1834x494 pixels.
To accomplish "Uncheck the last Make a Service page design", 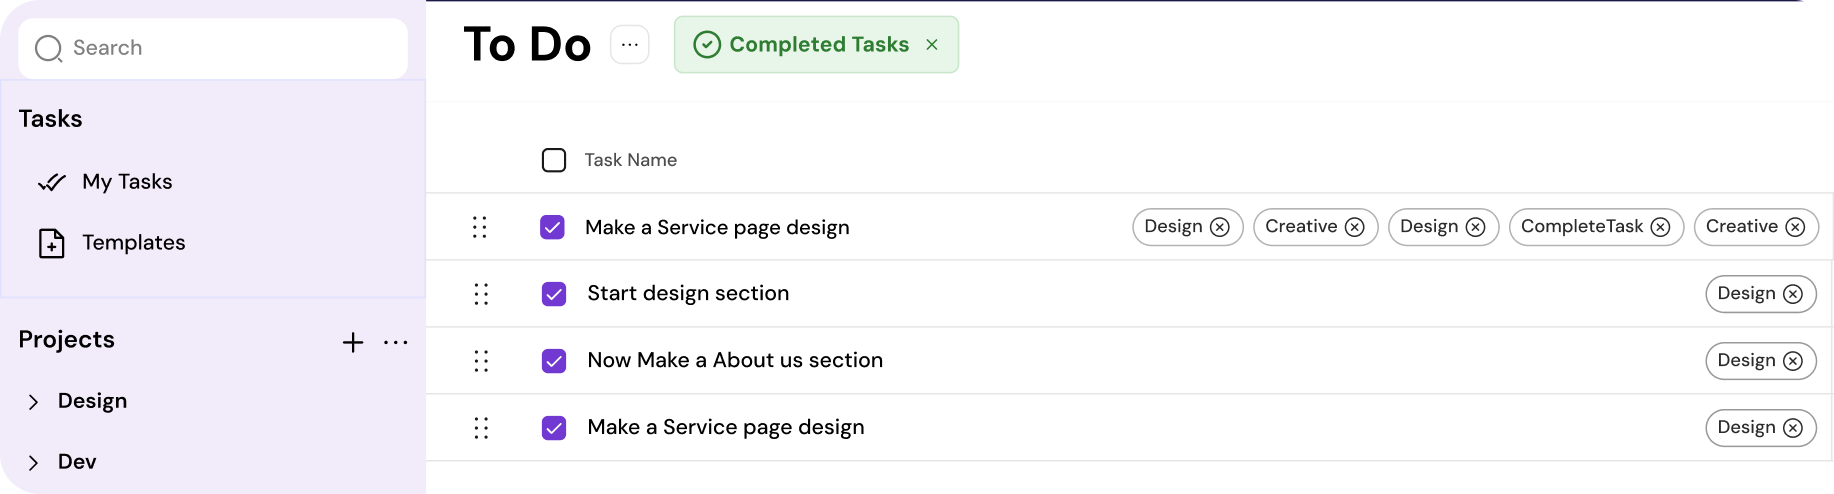I will (x=554, y=428).
